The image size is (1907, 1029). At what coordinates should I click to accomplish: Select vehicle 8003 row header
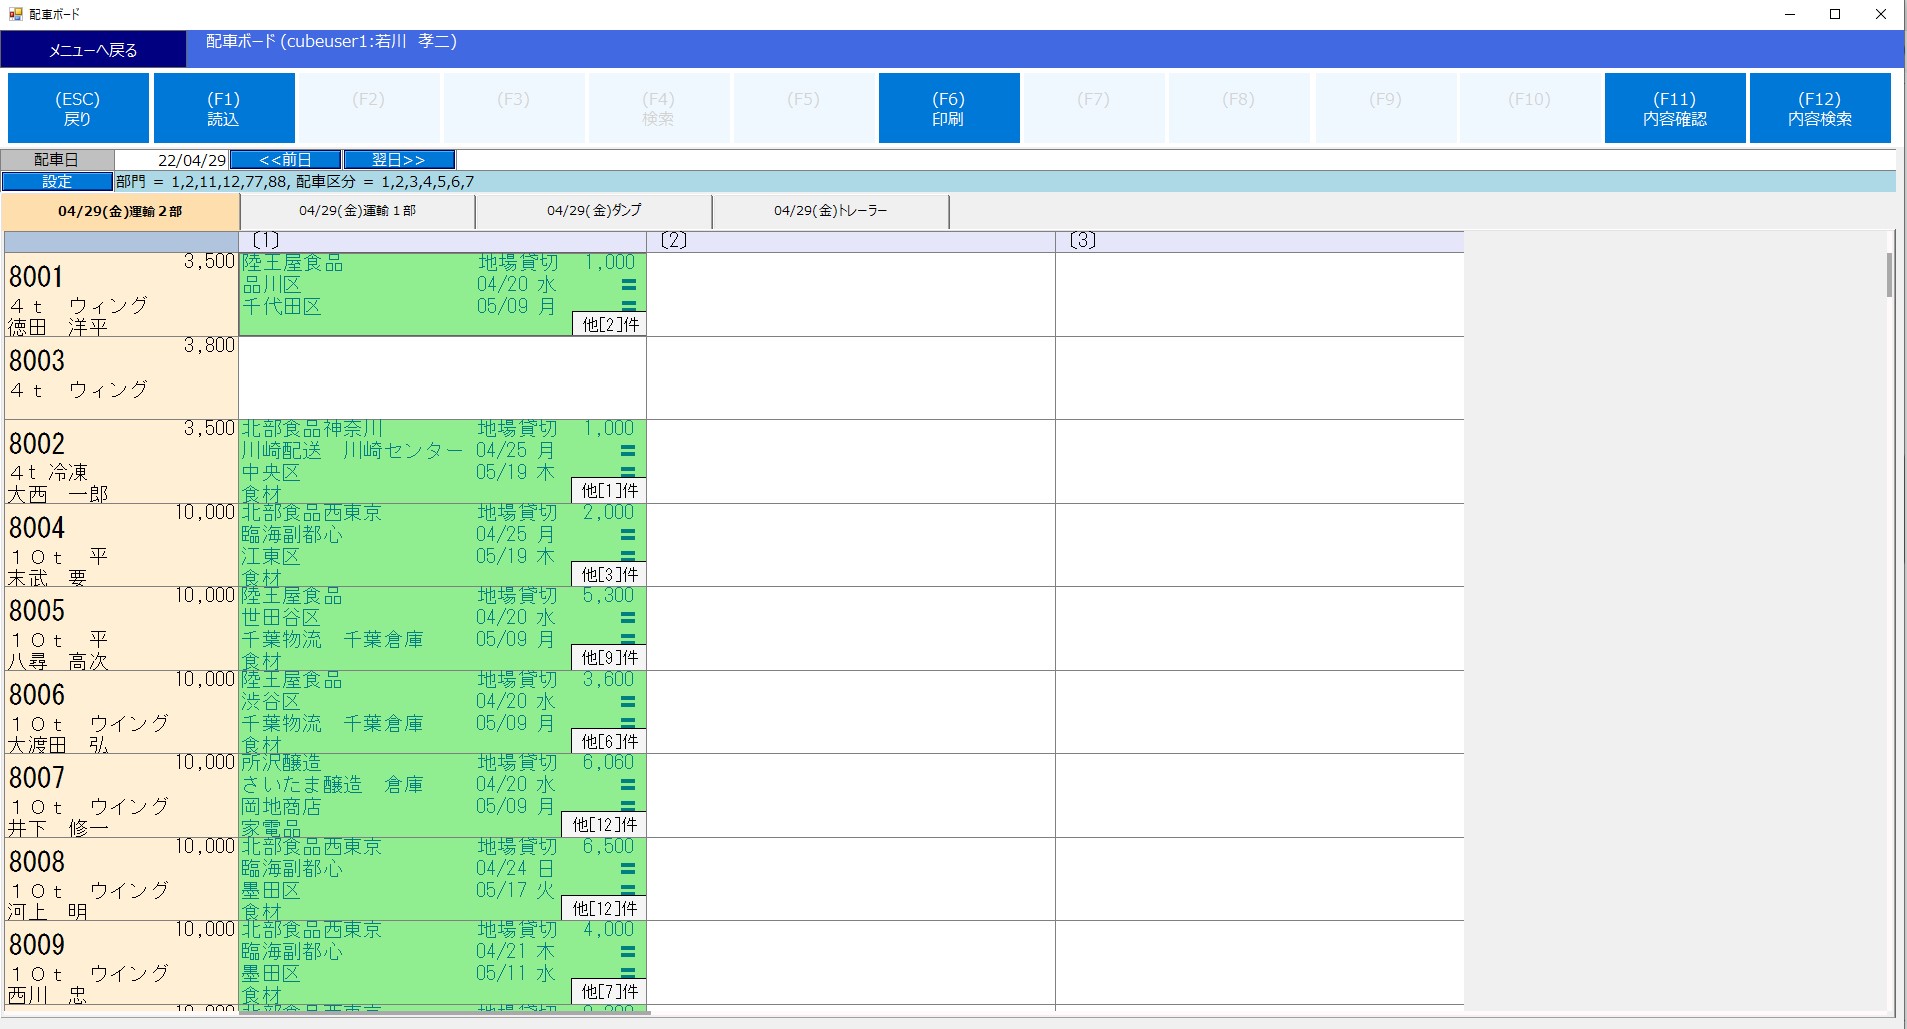coord(121,377)
